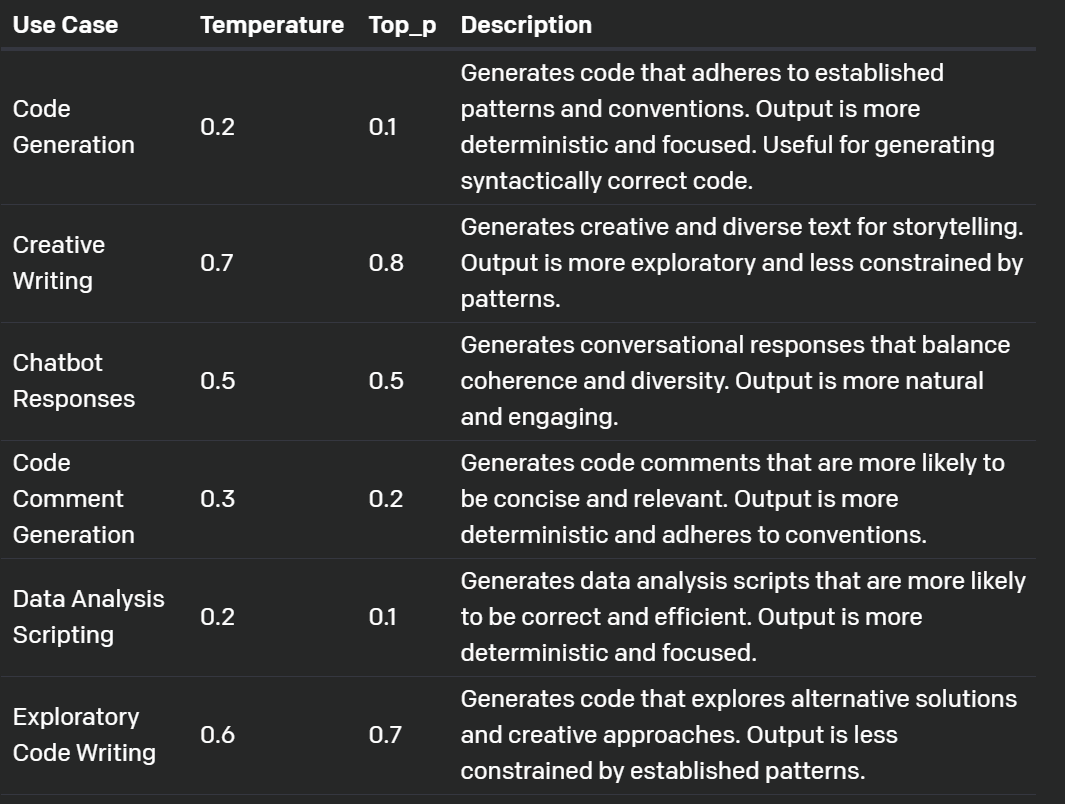This screenshot has width=1065, height=804.
Task: Click the Description column header
Action: tap(526, 25)
